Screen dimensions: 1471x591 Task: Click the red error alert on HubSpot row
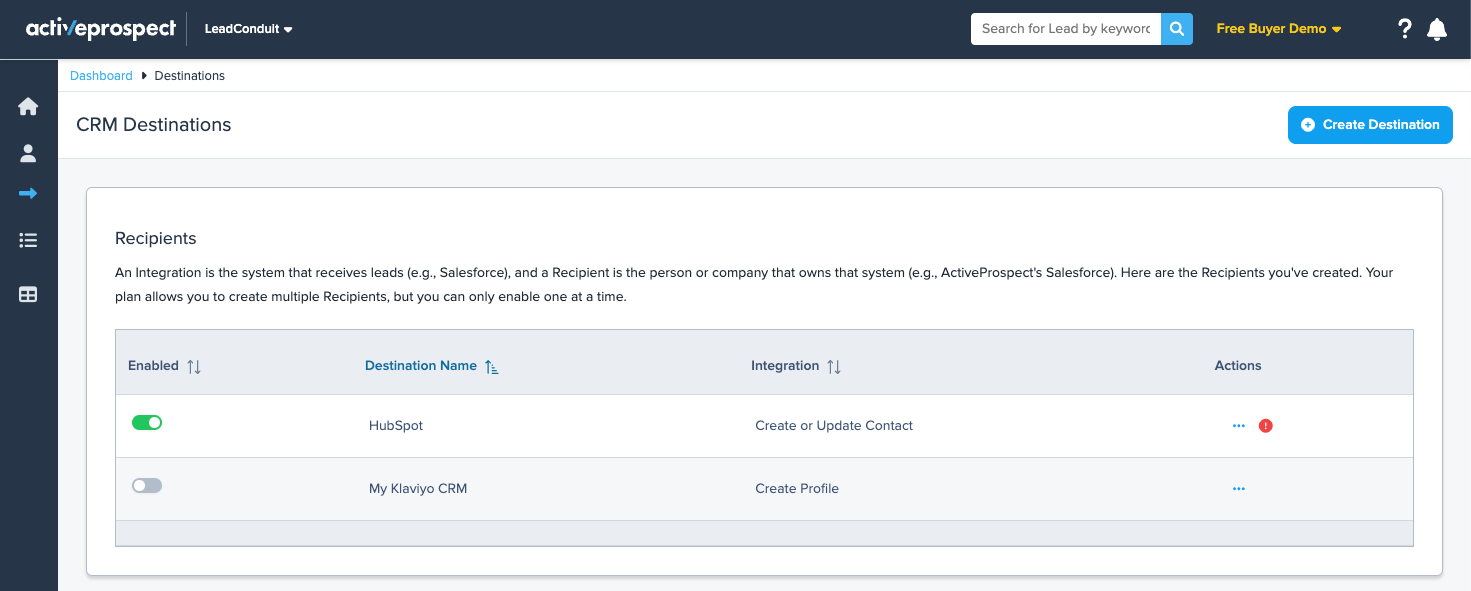[x=1265, y=426]
